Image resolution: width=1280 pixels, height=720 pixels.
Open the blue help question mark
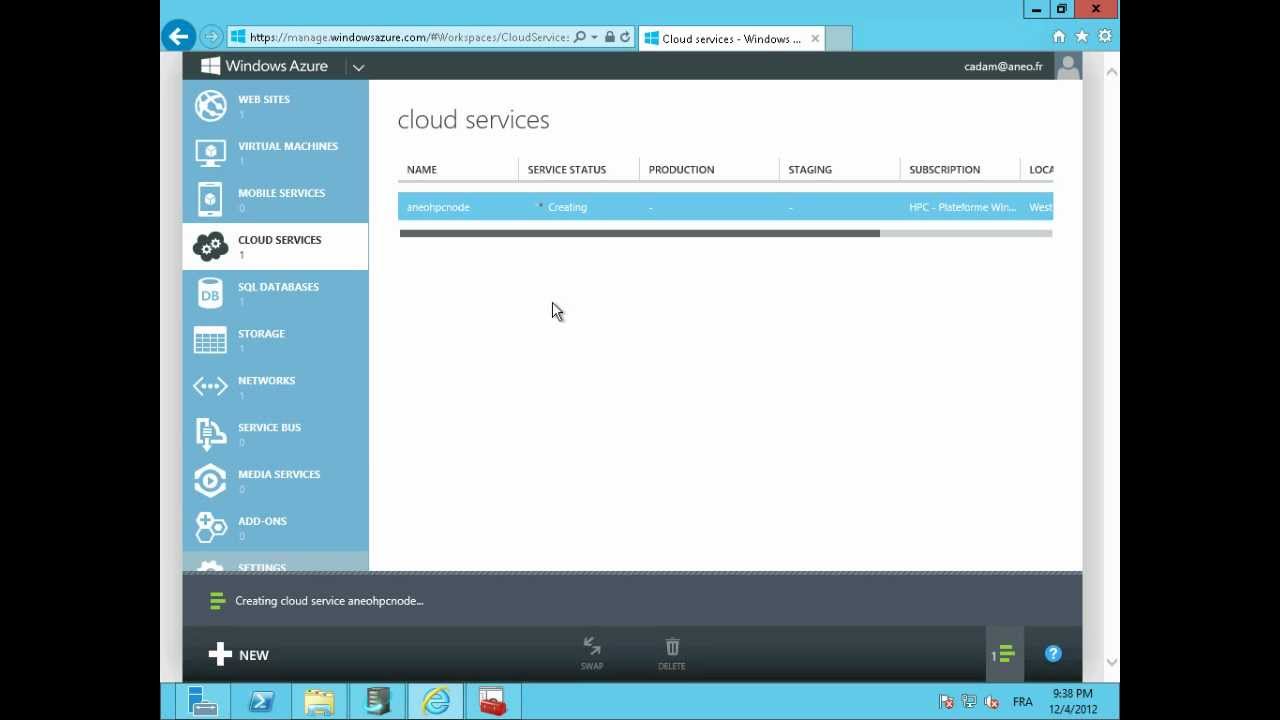pyautogui.click(x=1053, y=654)
